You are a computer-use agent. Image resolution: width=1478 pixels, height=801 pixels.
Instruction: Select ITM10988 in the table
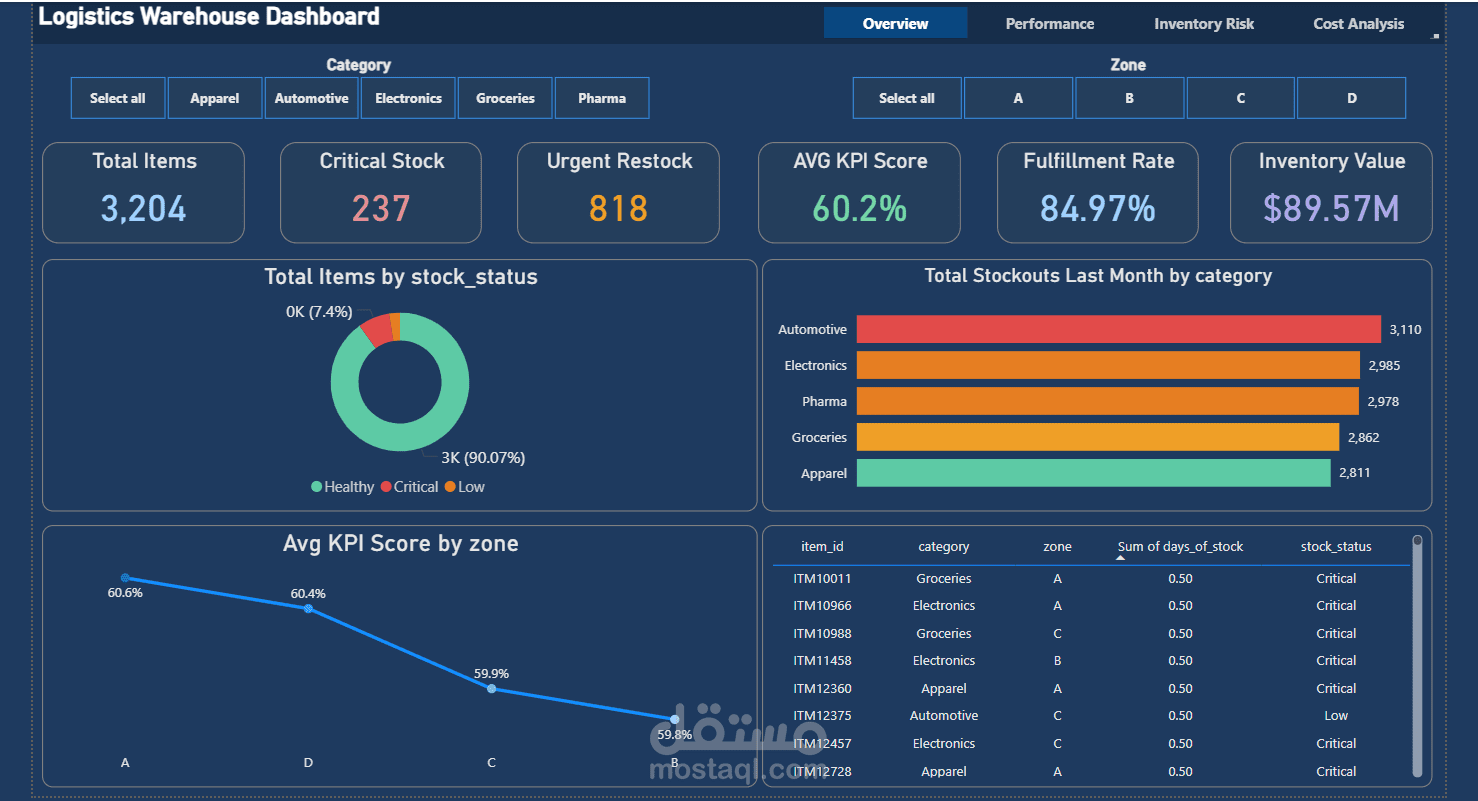[822, 633]
